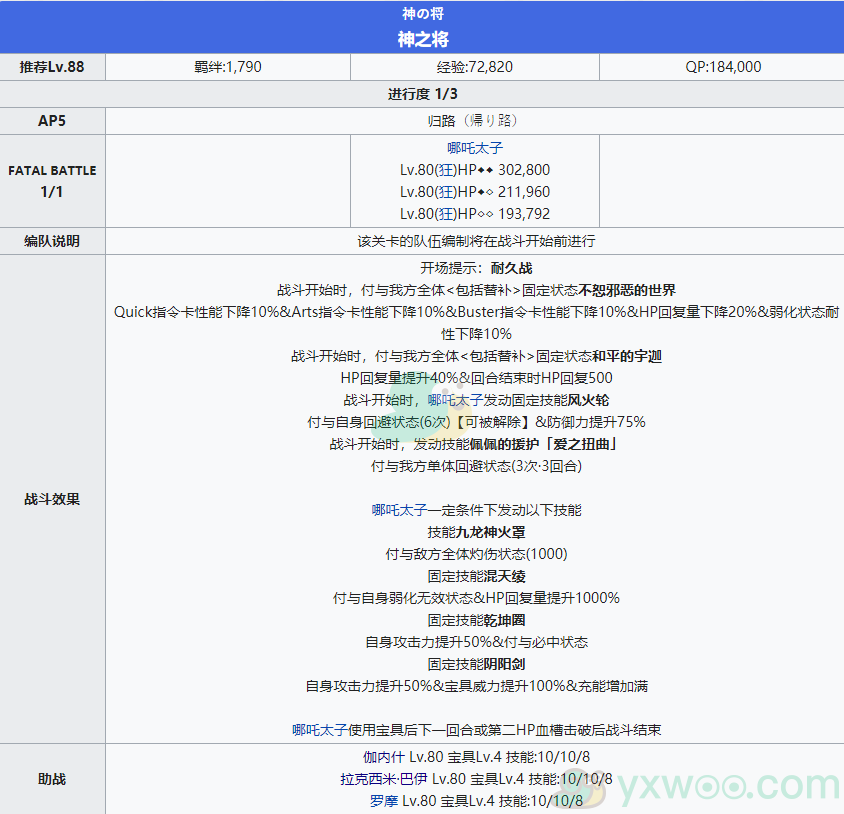Viewport: 844px width, 814px height.
Task: Click the 编队说明 row header
Action: point(52,241)
